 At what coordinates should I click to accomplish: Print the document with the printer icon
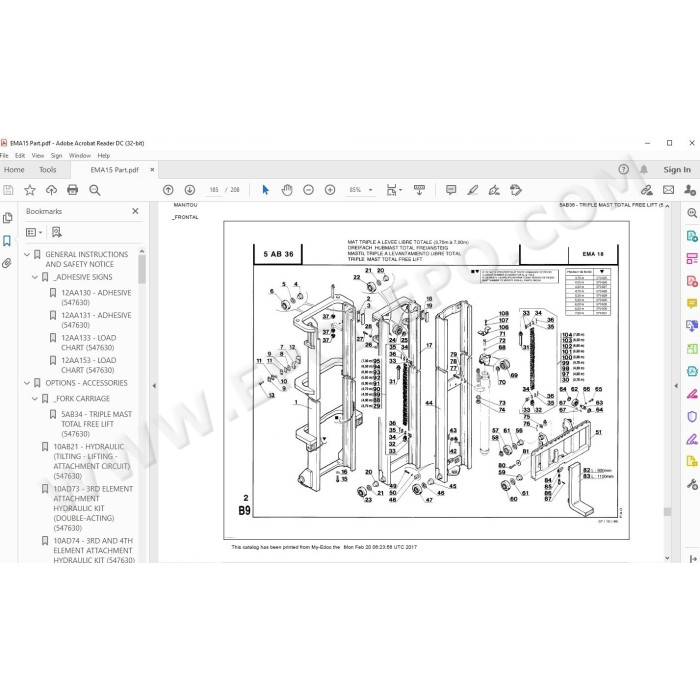click(x=72, y=190)
